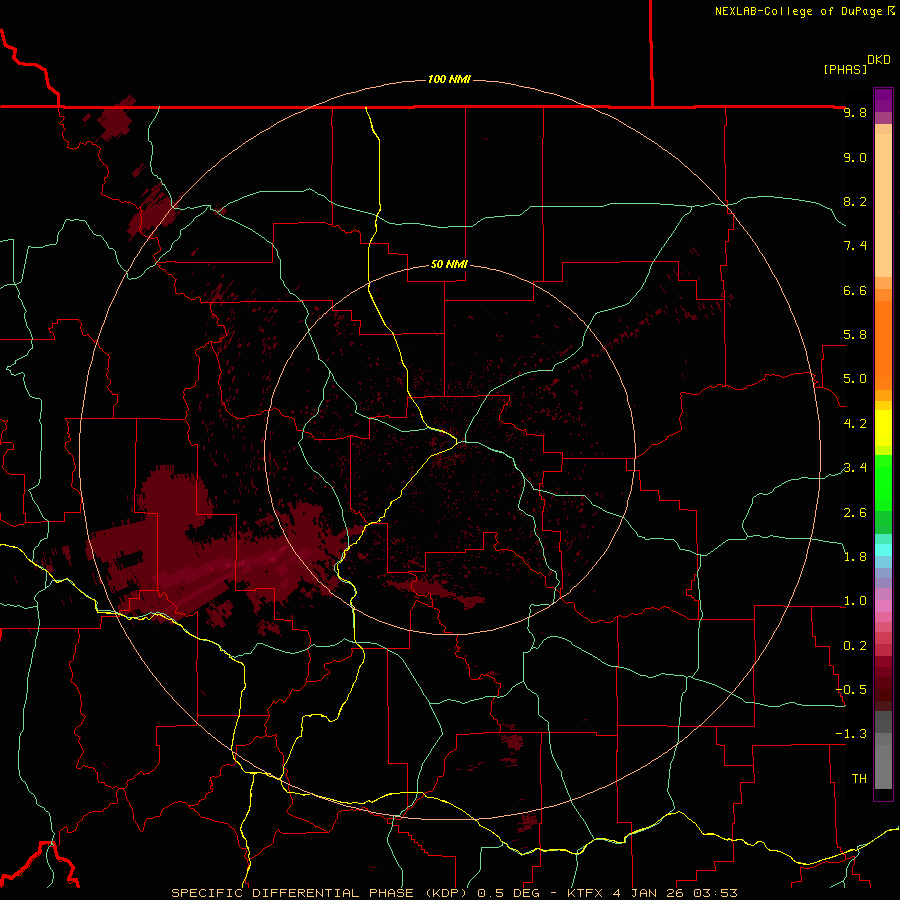Screen dimensions: 900x900
Task: Click the 50 NMI range ring label
Action: click(x=449, y=264)
